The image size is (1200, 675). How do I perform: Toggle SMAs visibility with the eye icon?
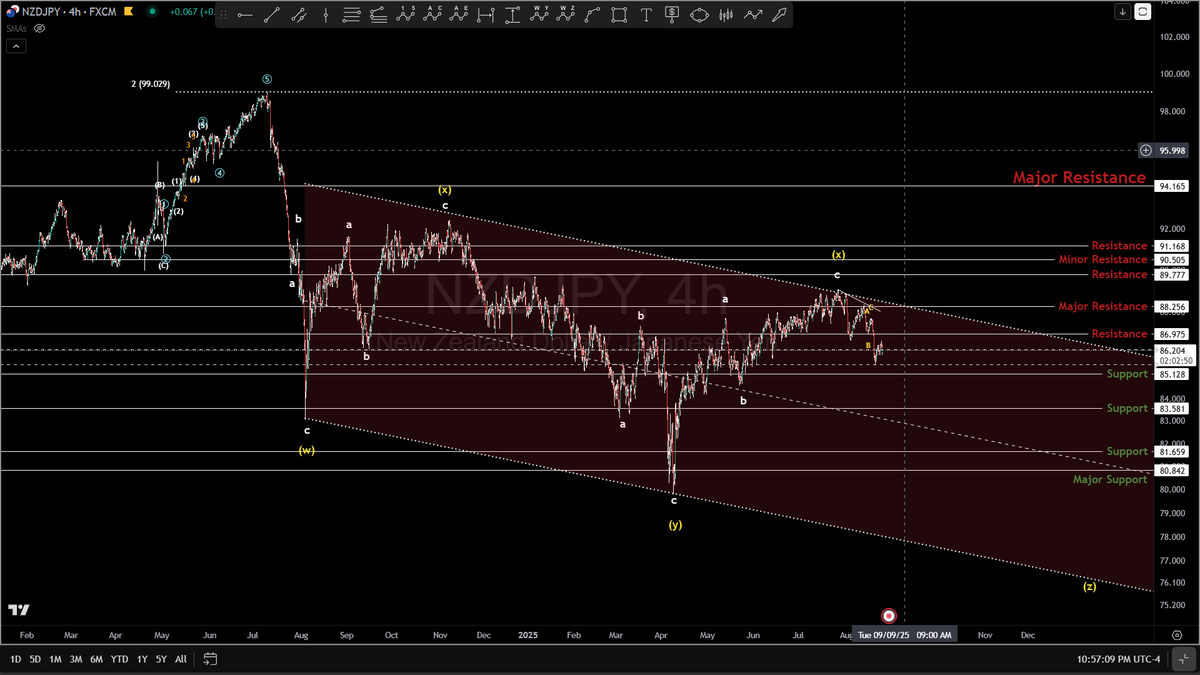point(39,28)
